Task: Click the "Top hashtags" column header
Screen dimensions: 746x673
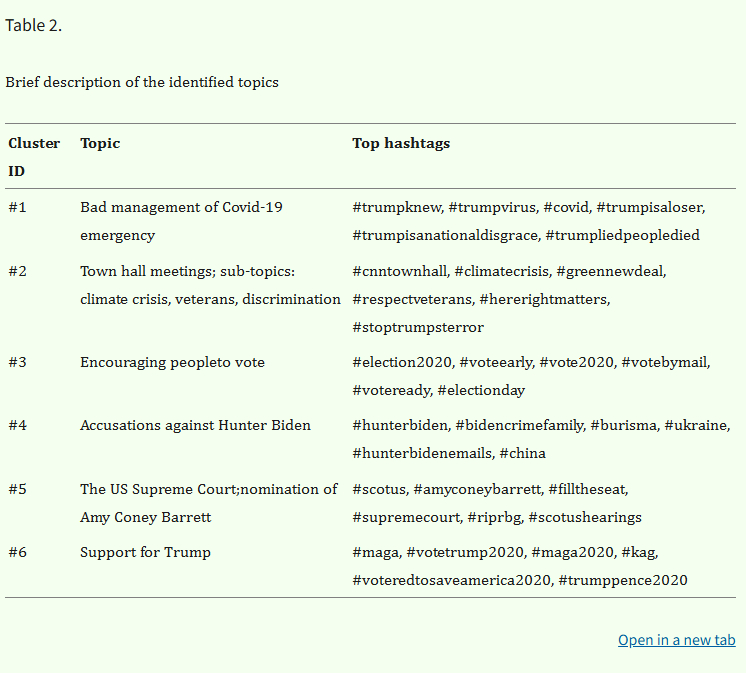Action: point(401,143)
